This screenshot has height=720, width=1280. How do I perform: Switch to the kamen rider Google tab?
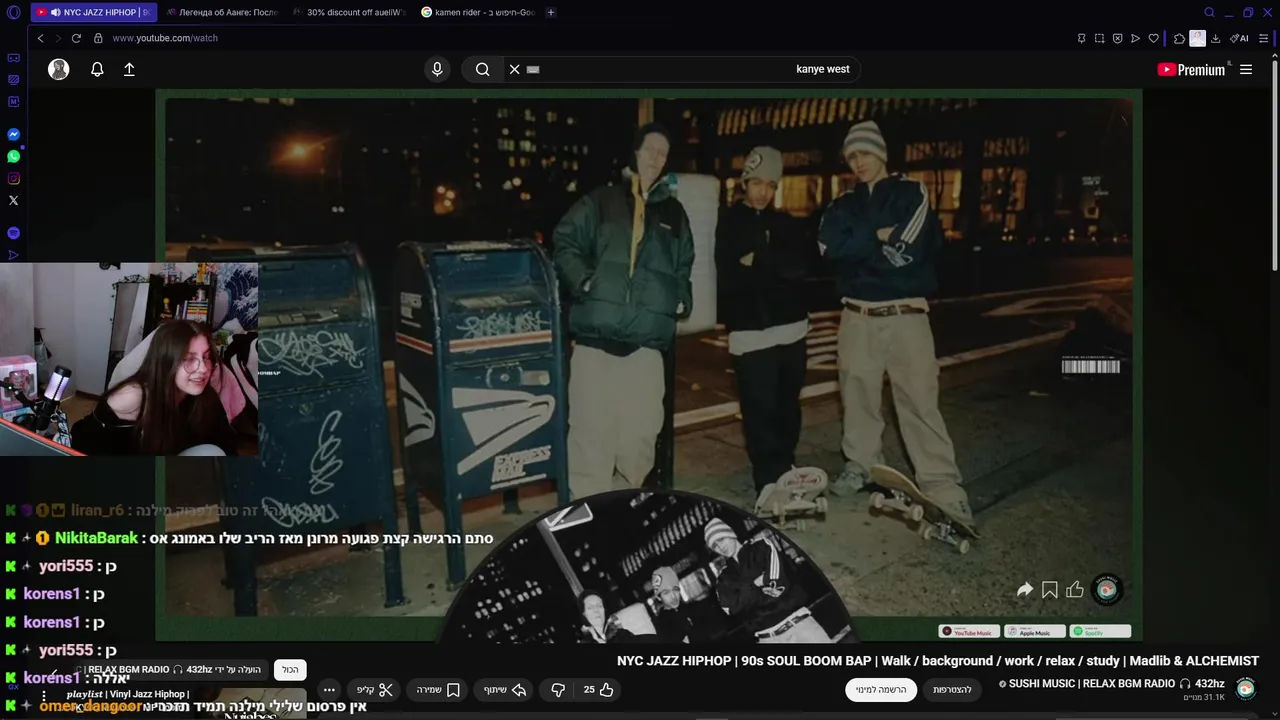[477, 12]
